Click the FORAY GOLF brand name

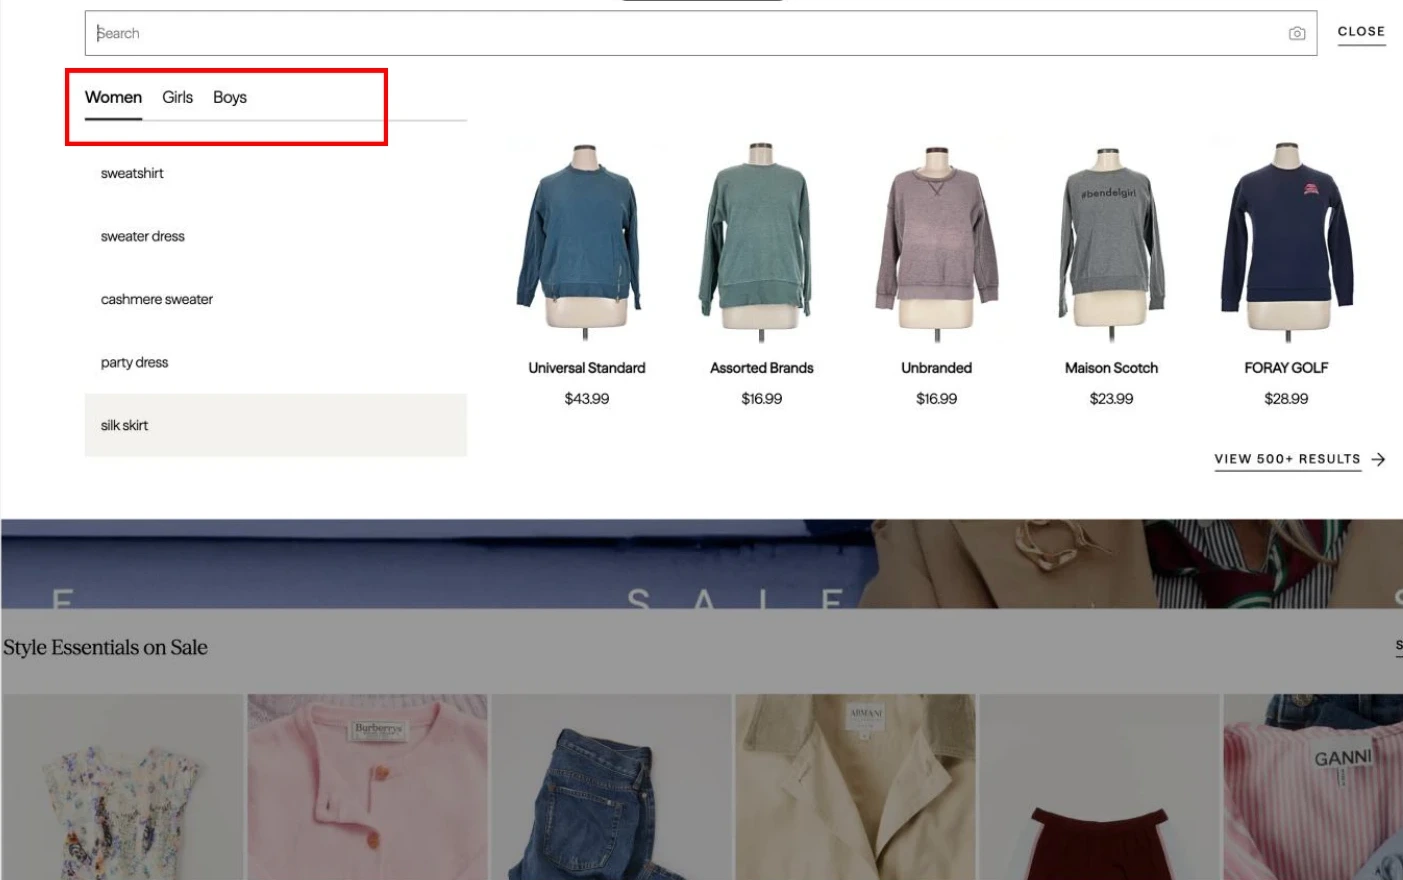pyautogui.click(x=1286, y=368)
